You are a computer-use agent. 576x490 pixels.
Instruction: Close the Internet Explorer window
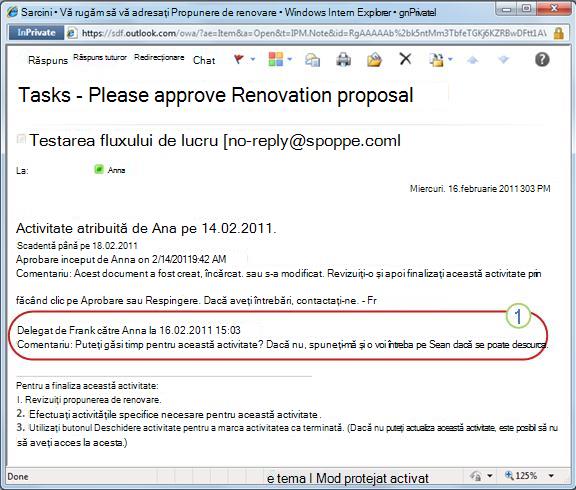click(555, 8)
